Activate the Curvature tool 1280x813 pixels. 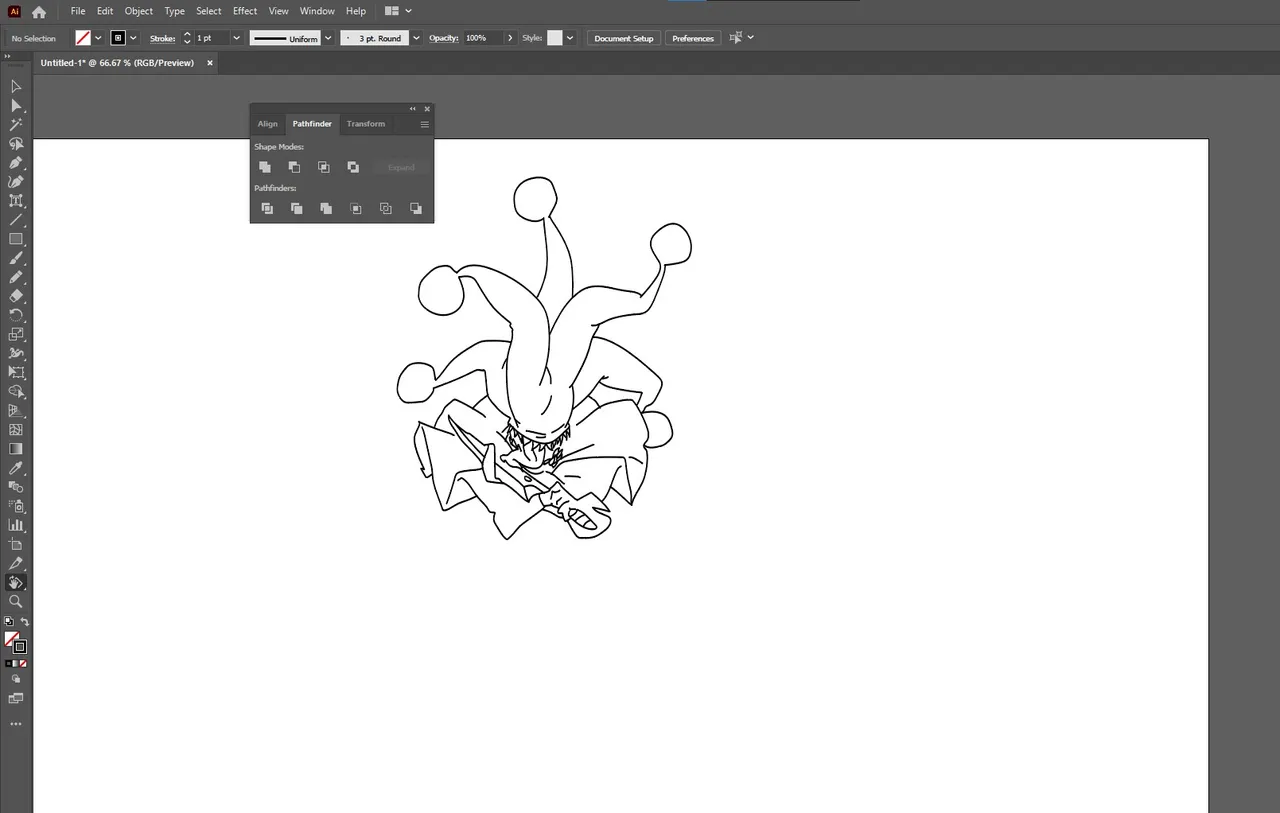tap(16, 181)
